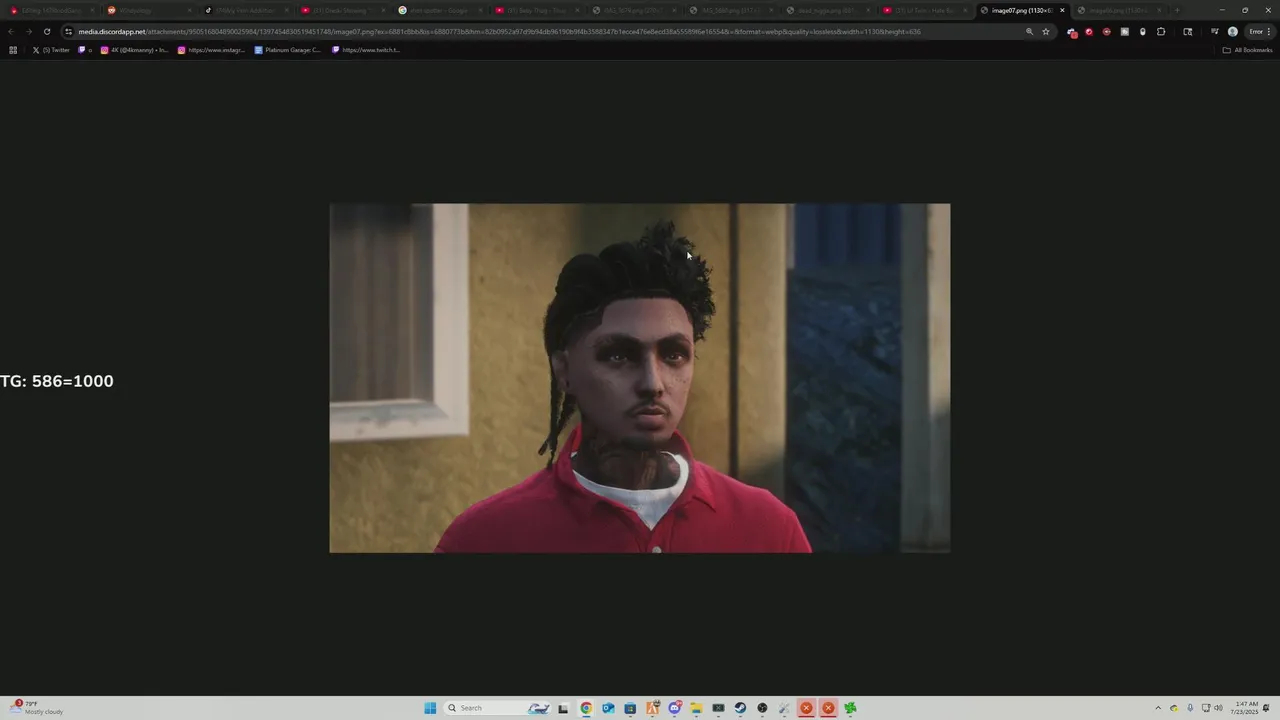Open the notifications bell icon
Viewport: 1280px width, 720px height.
click(x=1266, y=708)
